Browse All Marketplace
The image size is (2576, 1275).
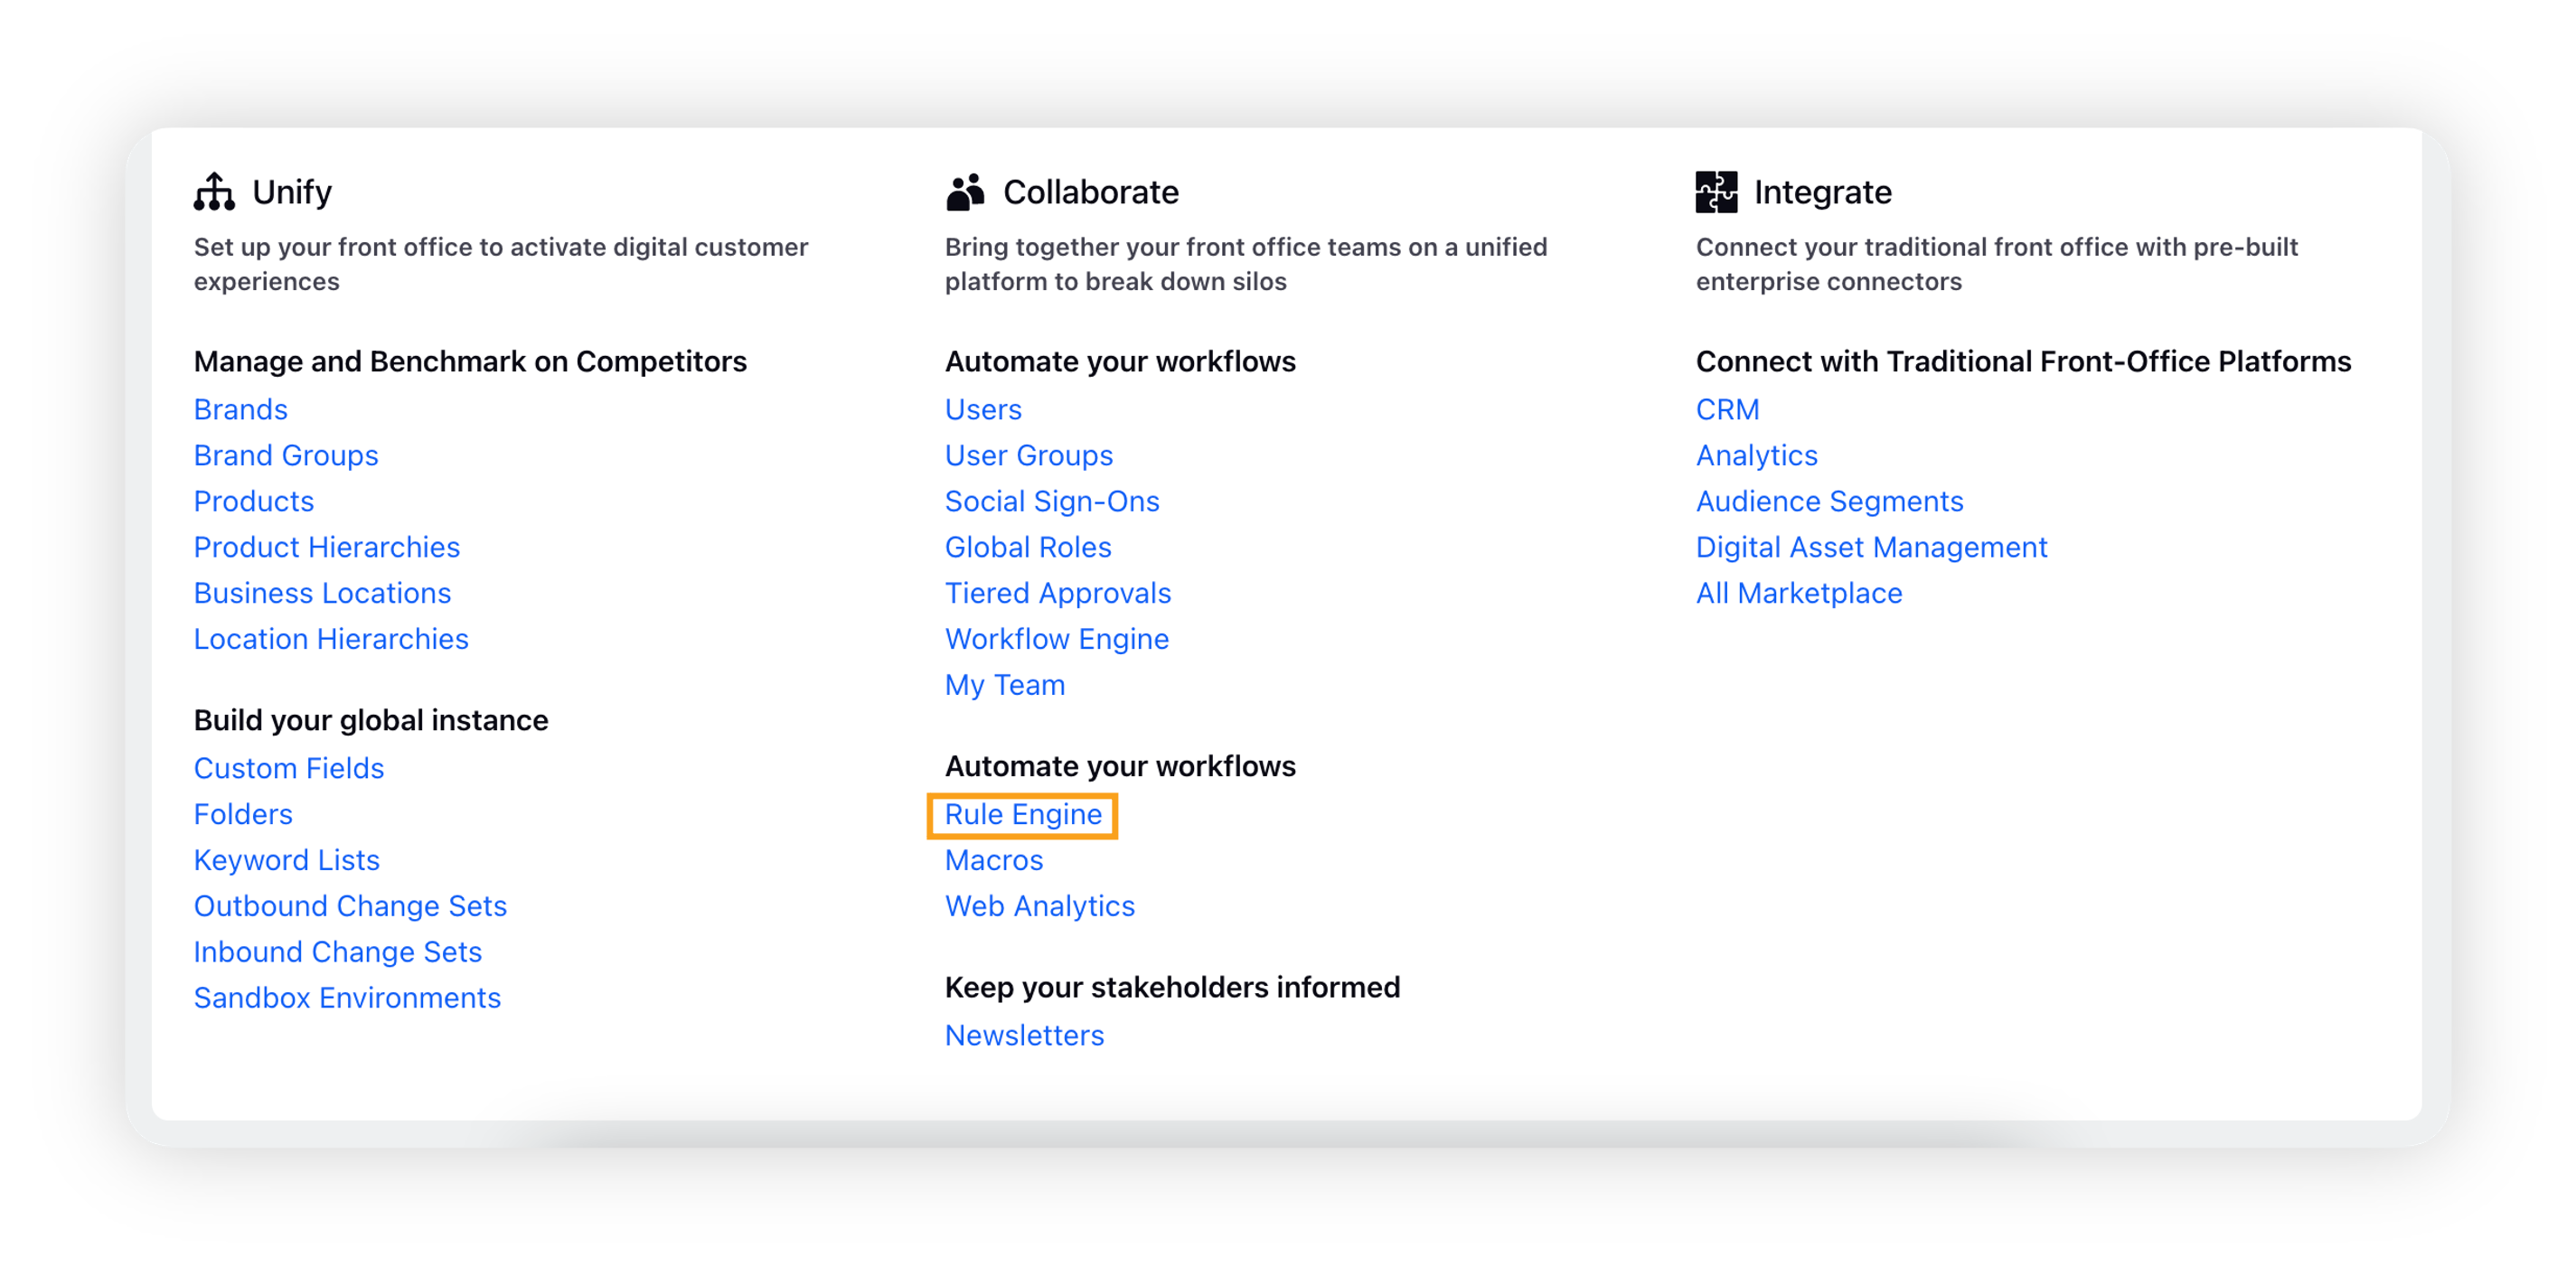point(1799,593)
